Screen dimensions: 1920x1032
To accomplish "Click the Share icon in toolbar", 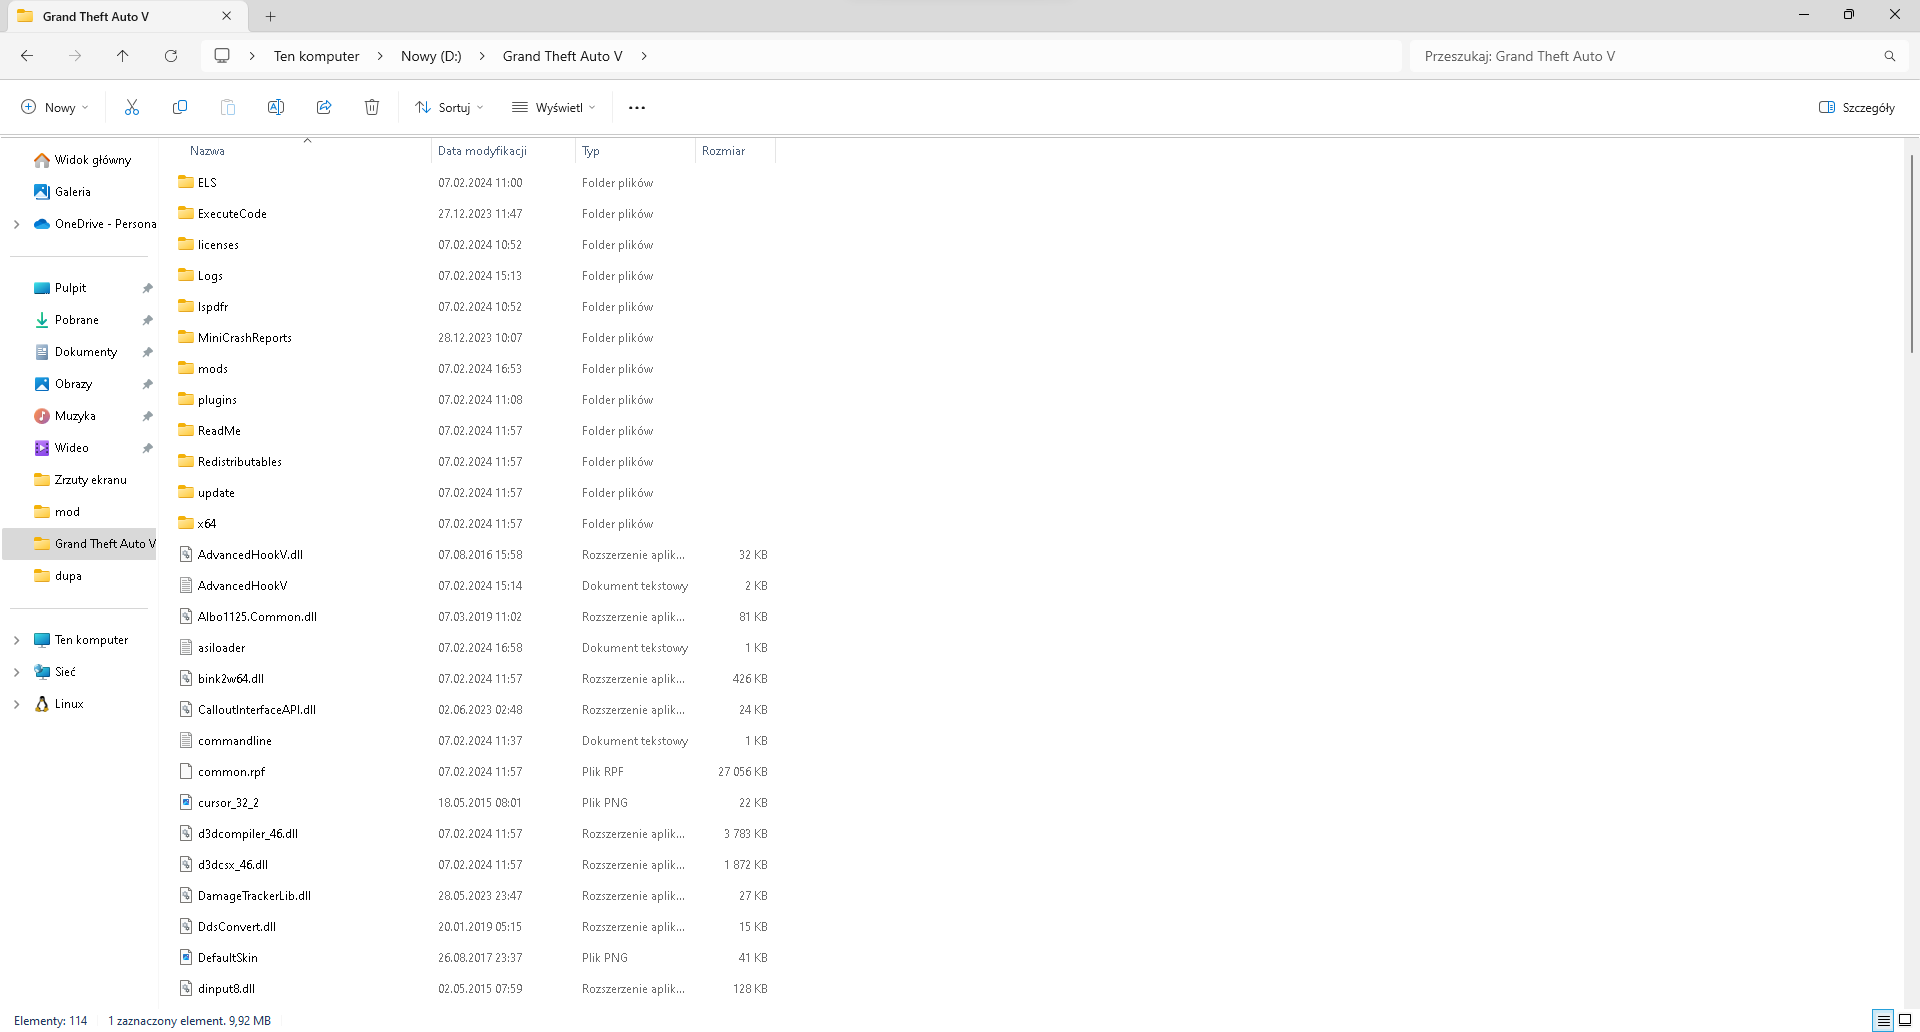I will pyautogui.click(x=324, y=107).
